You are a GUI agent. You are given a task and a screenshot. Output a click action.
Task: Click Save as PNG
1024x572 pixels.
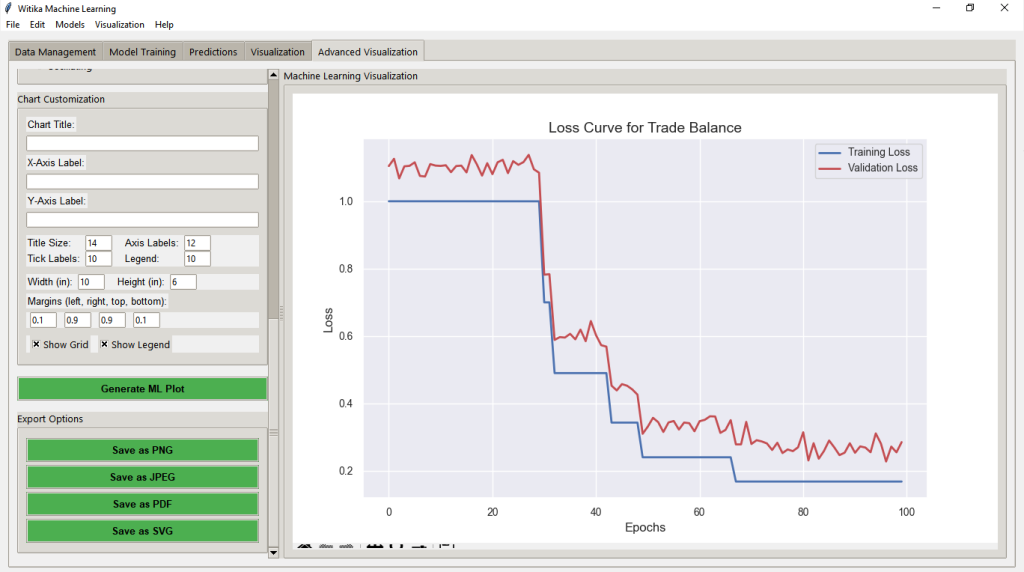(142, 450)
